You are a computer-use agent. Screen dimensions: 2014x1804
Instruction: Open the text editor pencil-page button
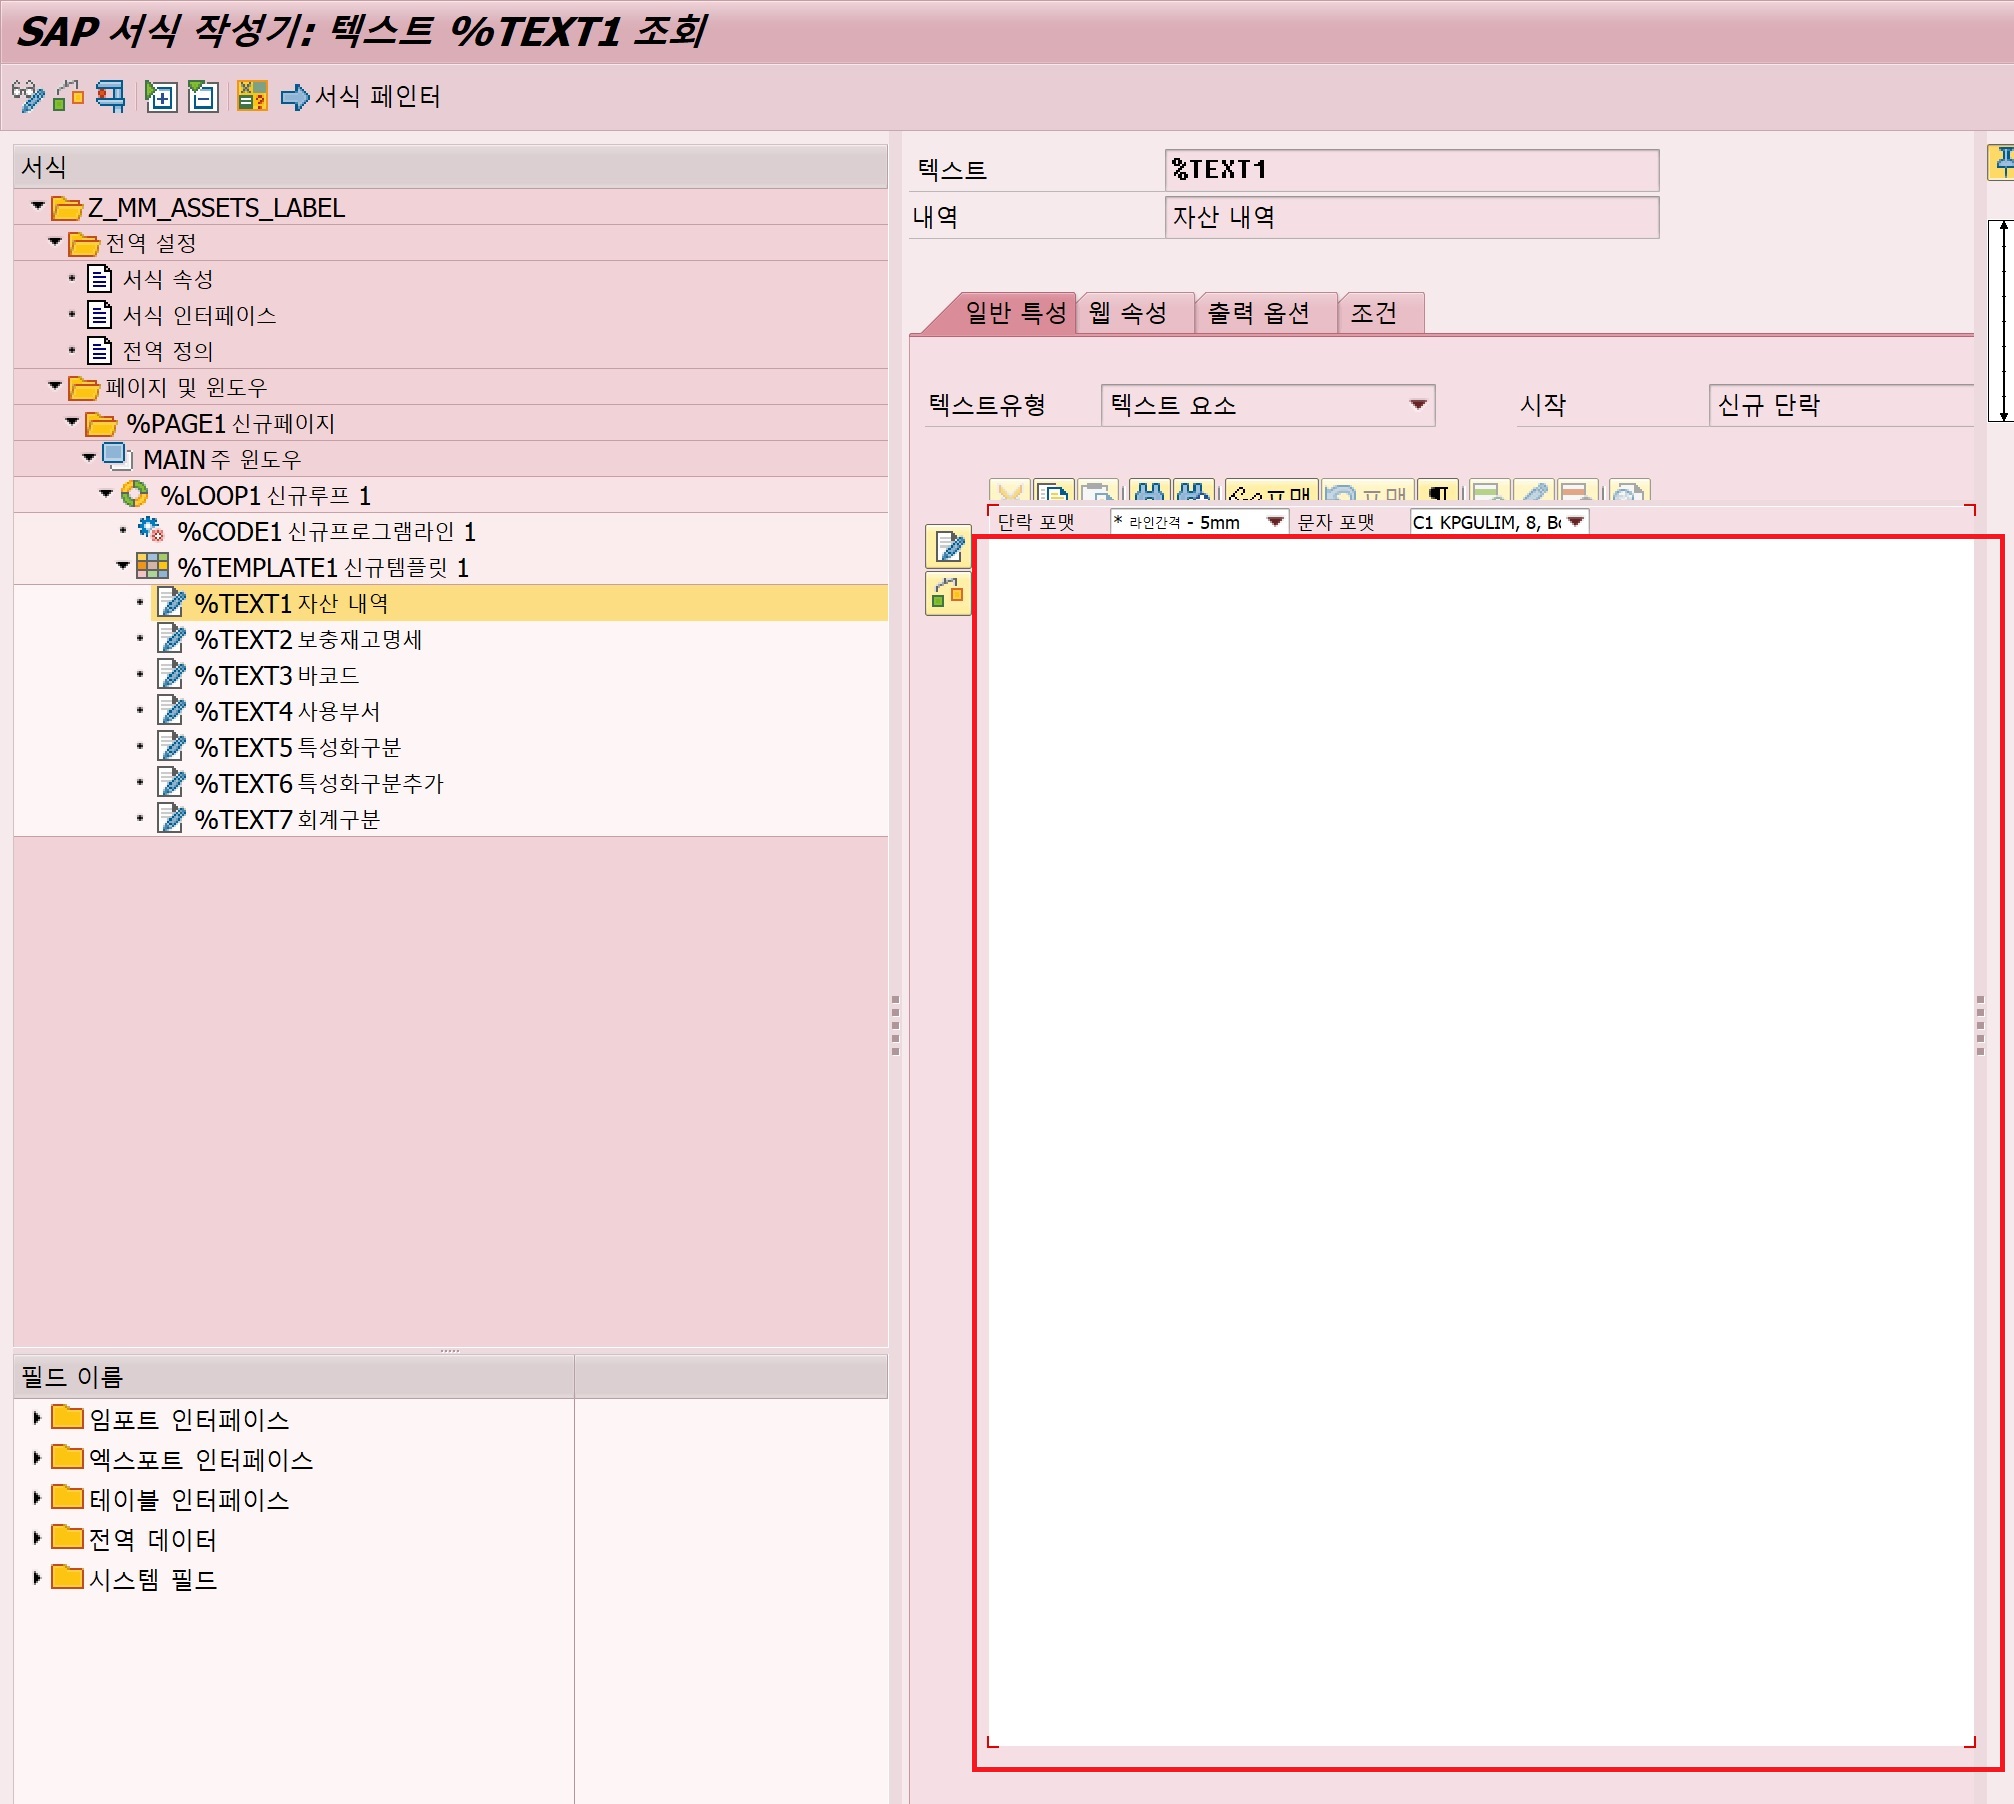948,546
